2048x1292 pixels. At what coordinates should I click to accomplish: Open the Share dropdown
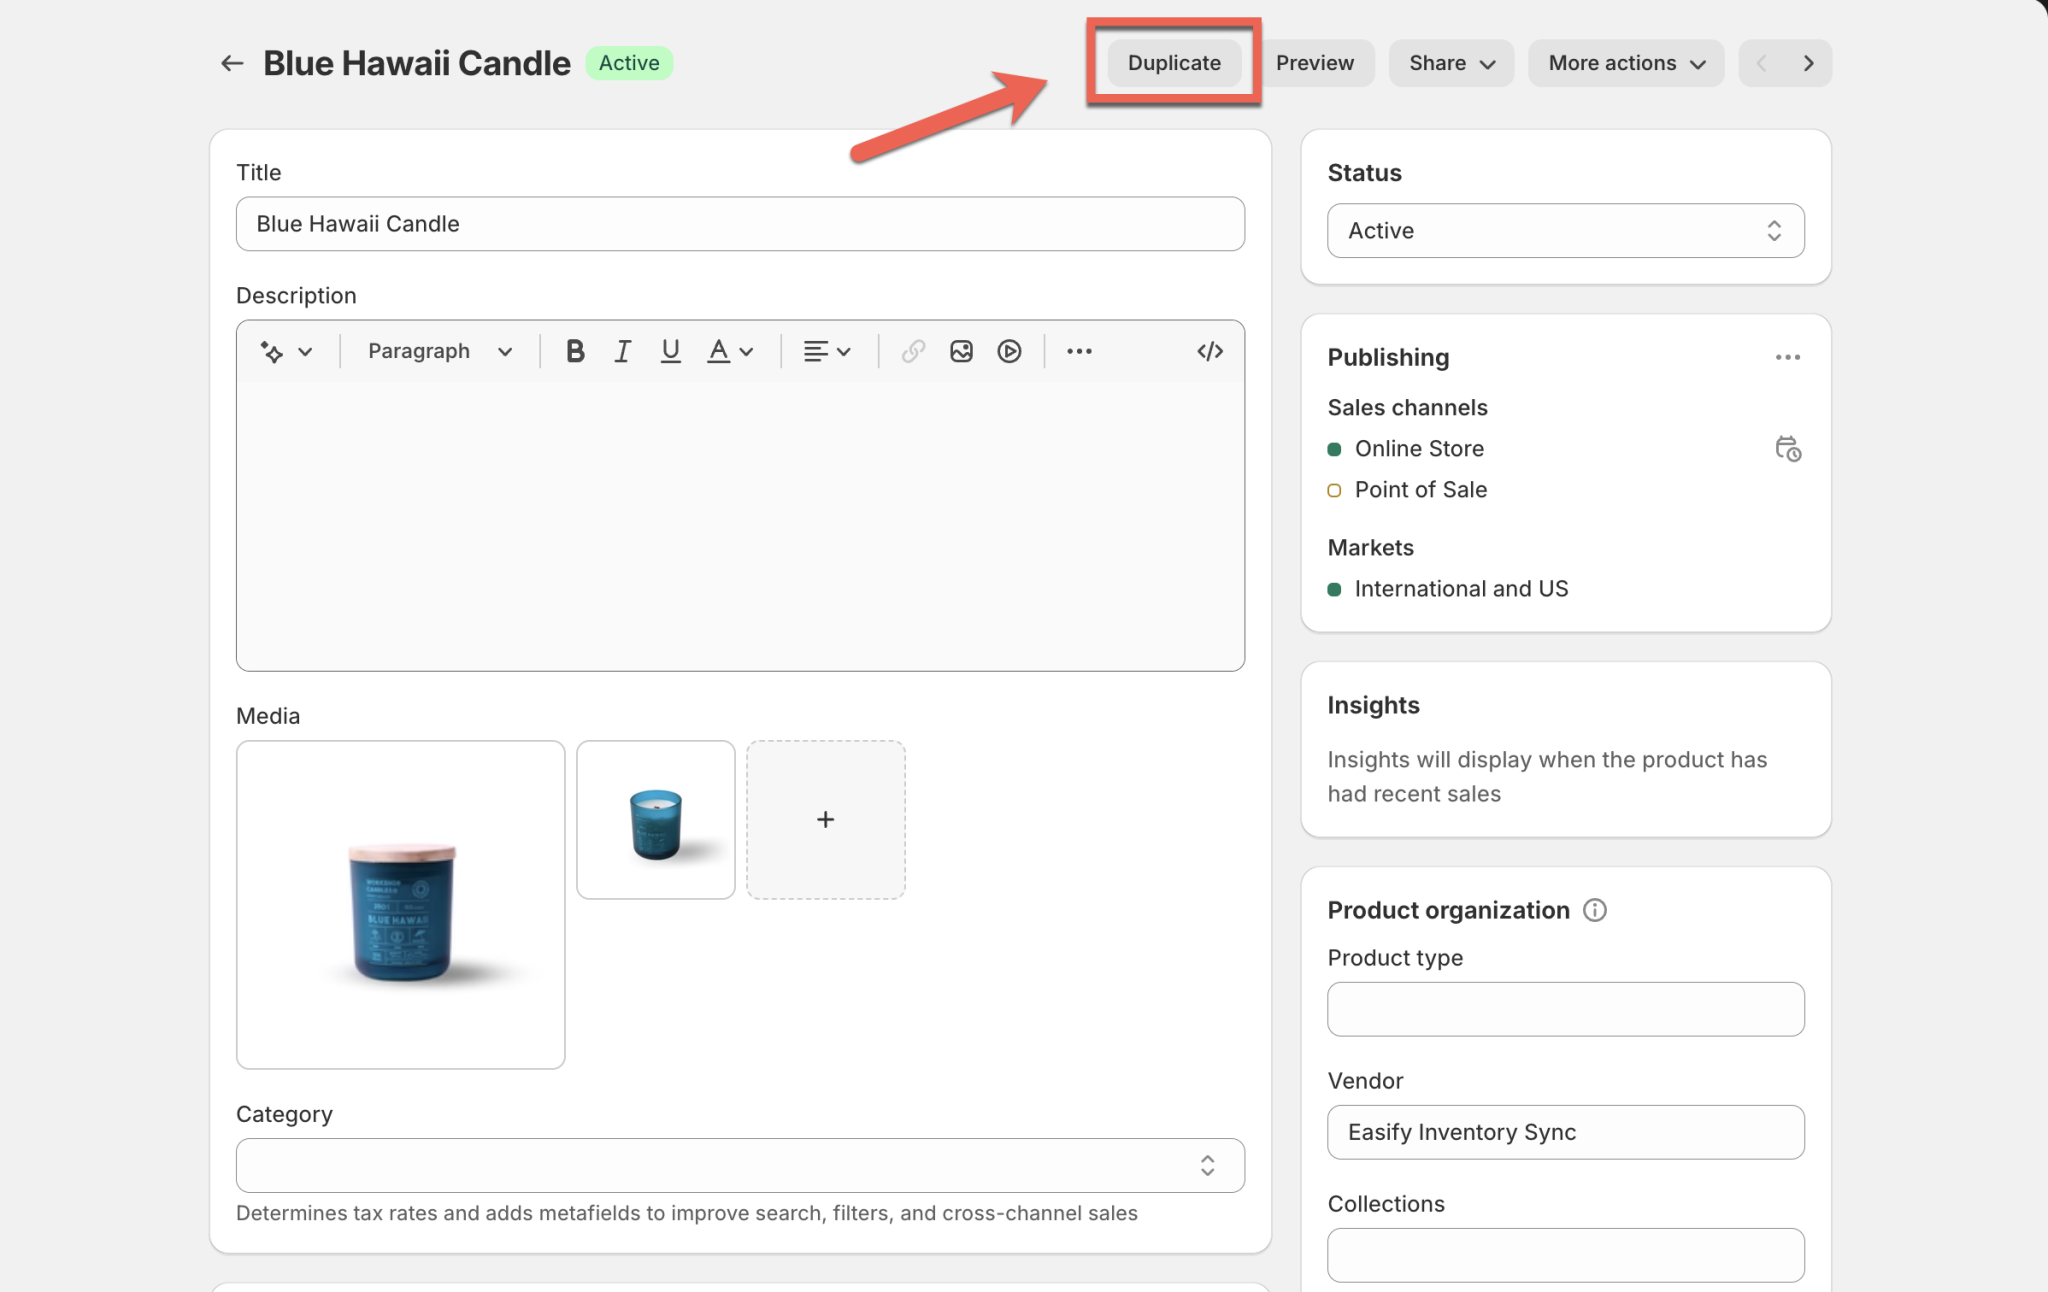coord(1452,63)
